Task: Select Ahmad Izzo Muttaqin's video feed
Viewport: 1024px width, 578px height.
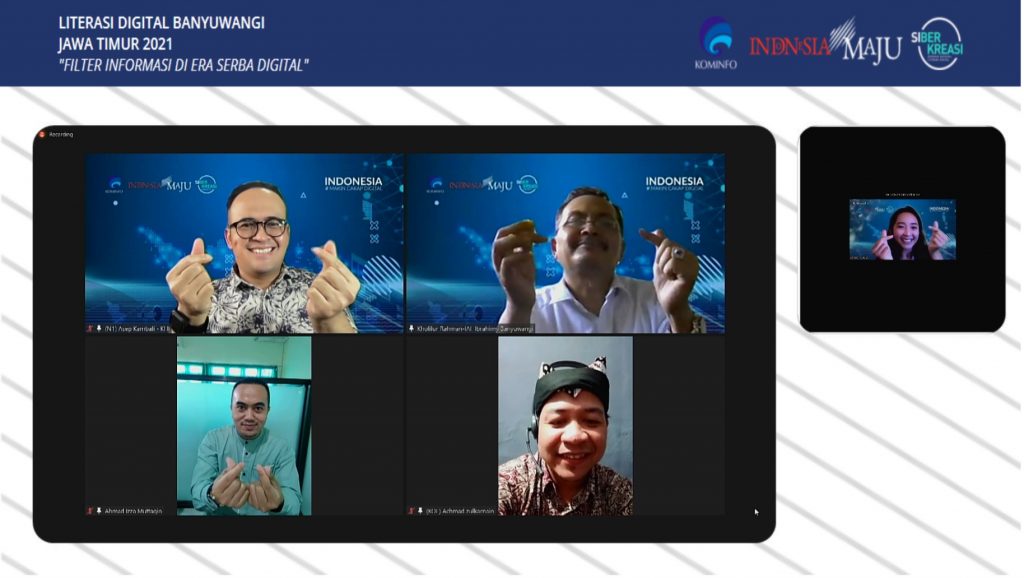Action: tap(244, 425)
